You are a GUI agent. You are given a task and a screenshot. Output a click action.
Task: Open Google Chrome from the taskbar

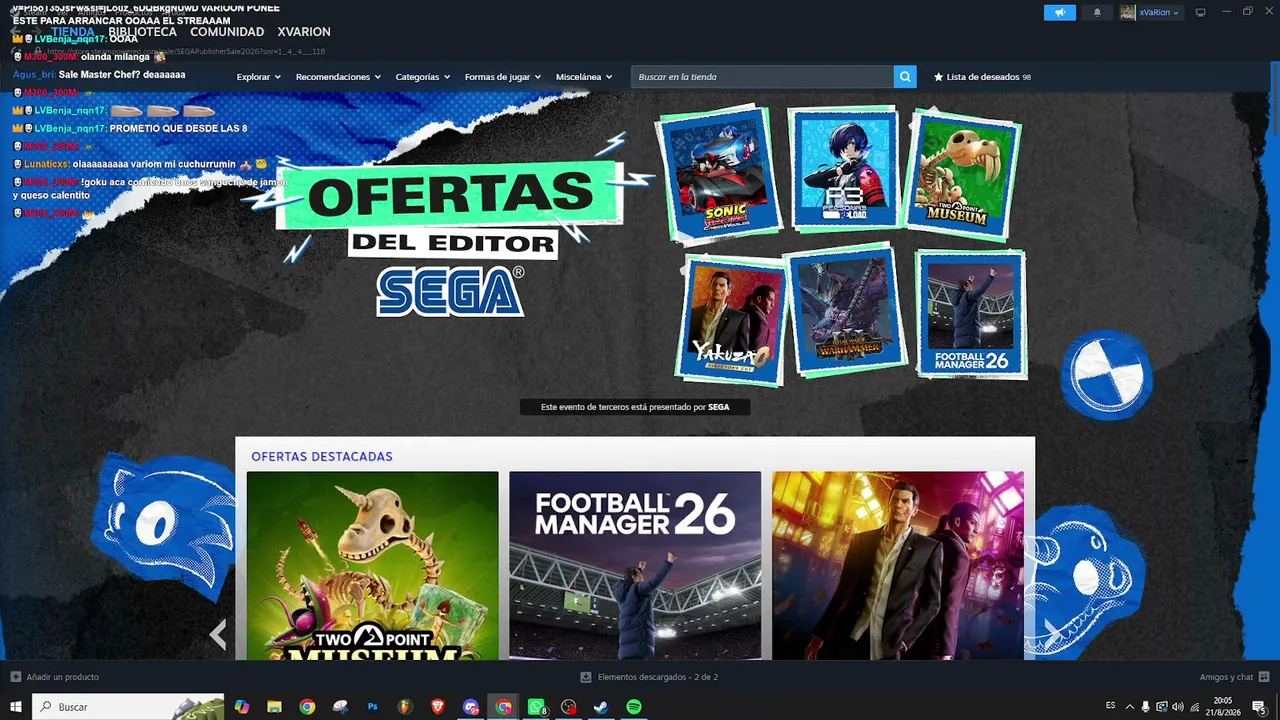coord(307,707)
